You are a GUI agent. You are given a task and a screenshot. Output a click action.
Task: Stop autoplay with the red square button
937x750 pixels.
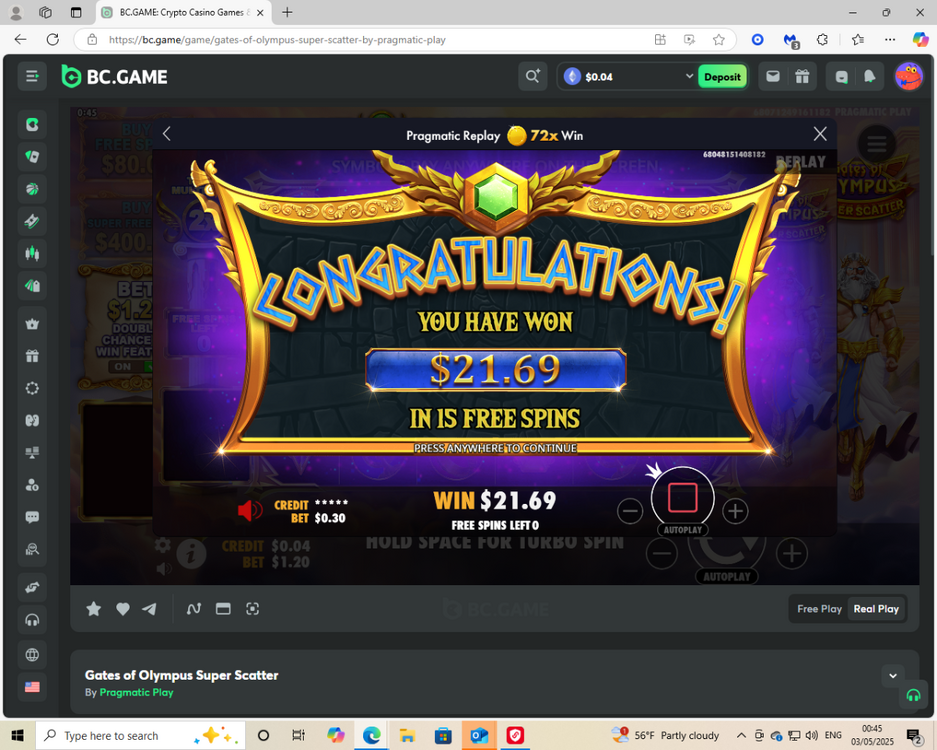point(682,497)
